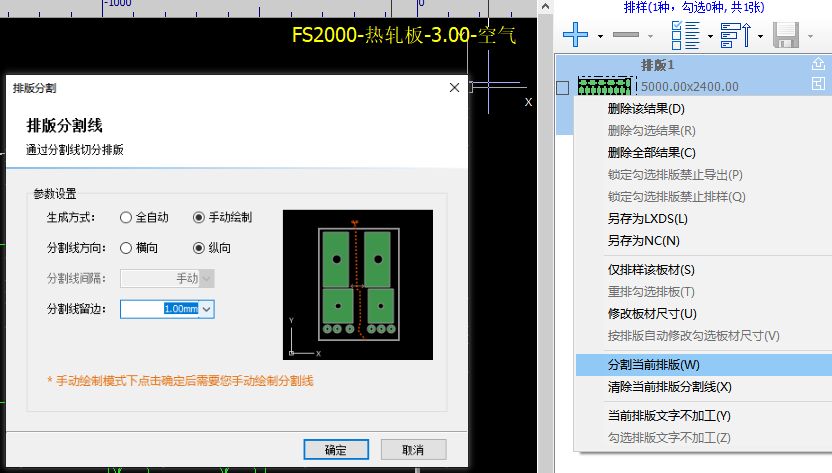Select the 全自动 generation mode
Viewport: 832px width, 473px height.
tap(126, 217)
